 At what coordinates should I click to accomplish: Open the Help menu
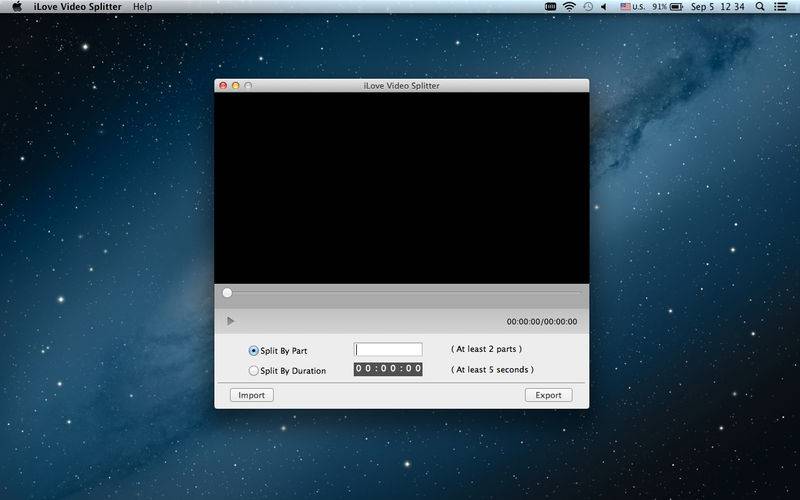click(142, 7)
